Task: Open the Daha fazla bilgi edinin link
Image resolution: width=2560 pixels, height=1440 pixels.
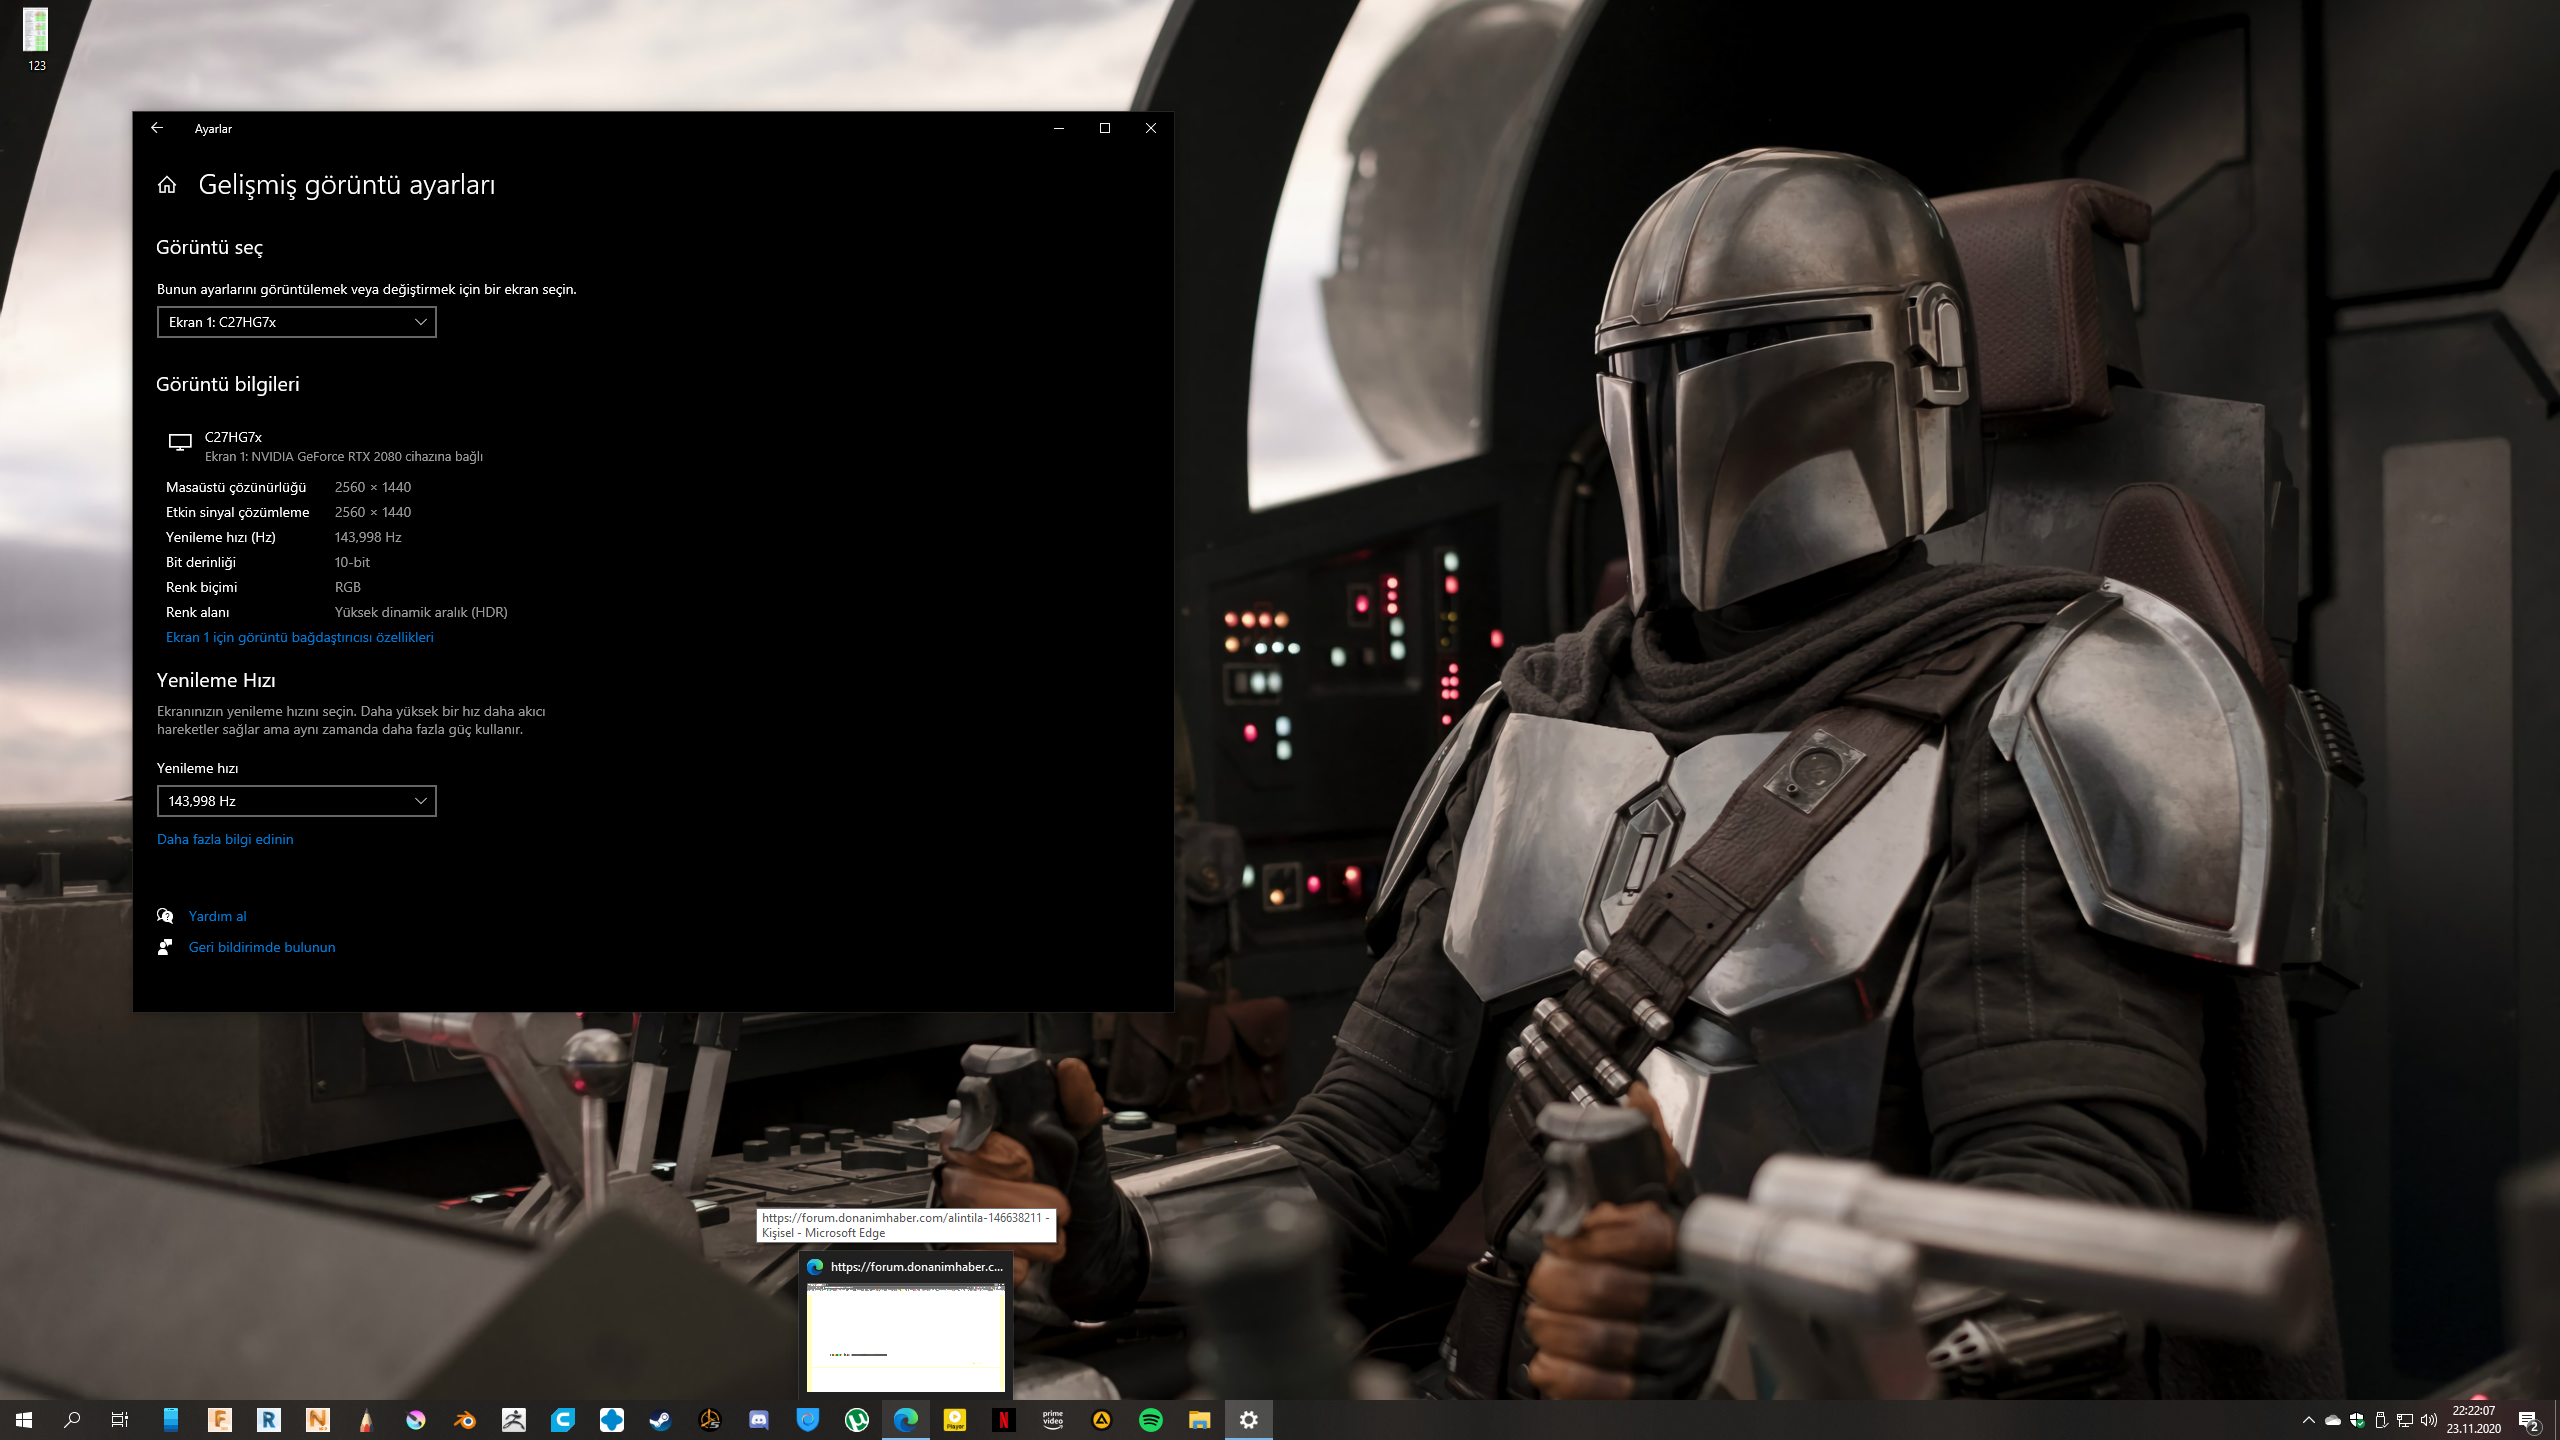Action: point(225,839)
